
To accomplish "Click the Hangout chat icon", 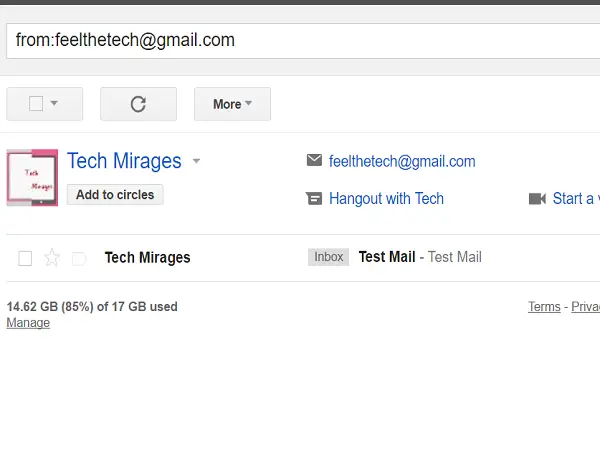I will (x=314, y=199).
